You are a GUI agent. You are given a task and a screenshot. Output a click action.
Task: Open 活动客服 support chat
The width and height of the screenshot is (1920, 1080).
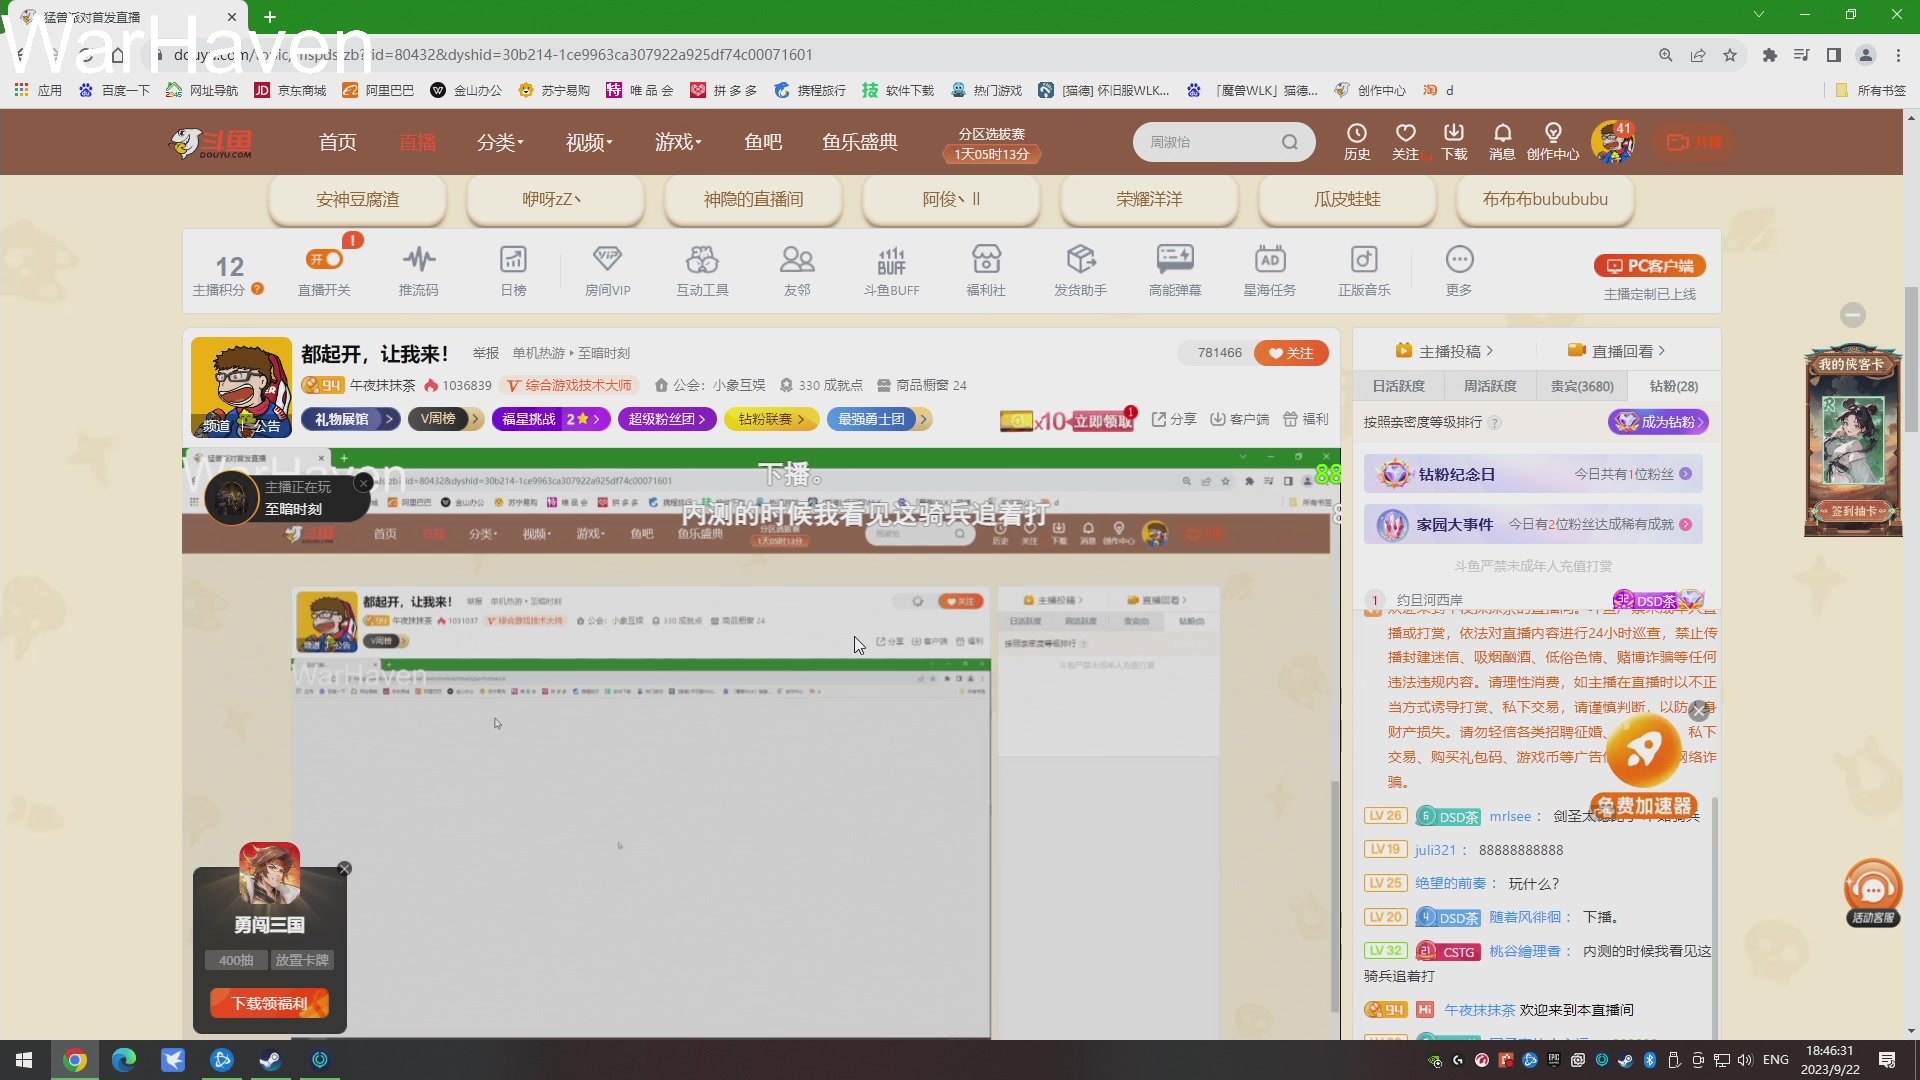click(1873, 892)
